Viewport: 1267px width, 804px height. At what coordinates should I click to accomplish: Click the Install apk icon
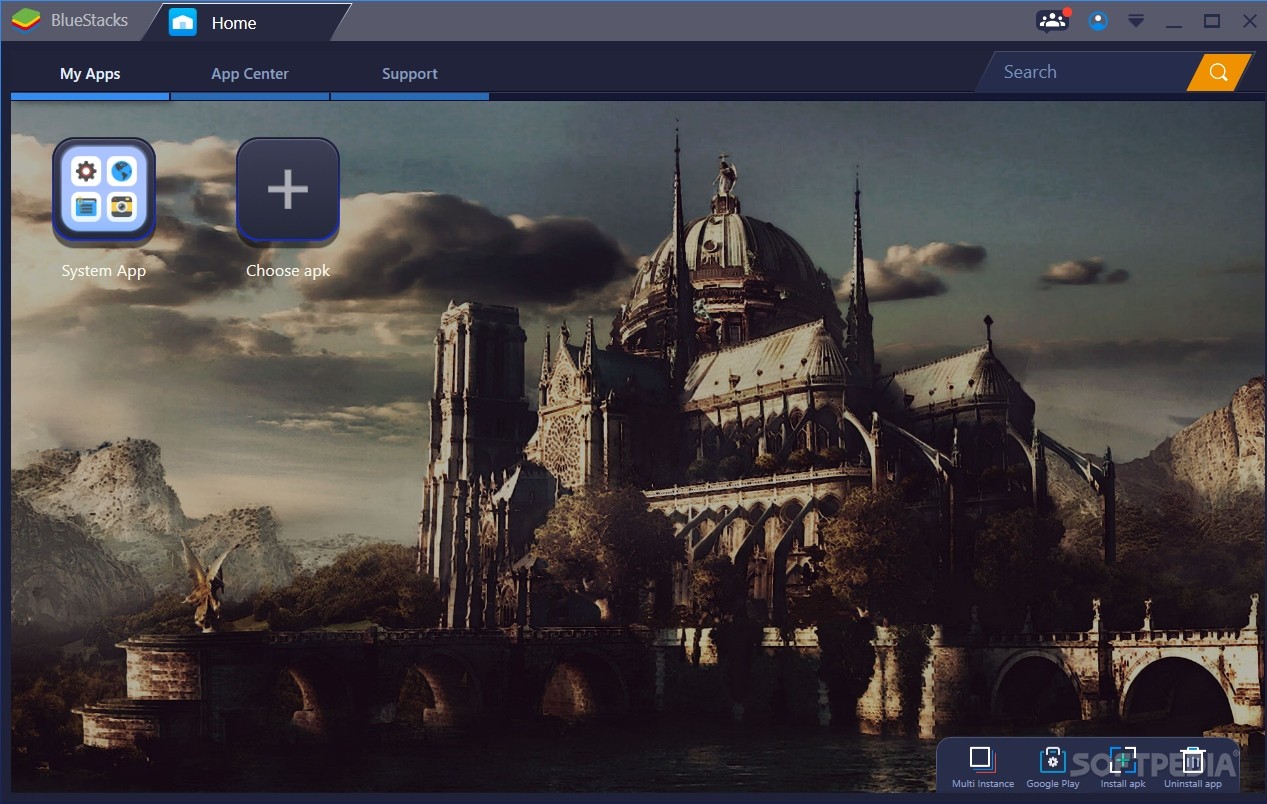pyautogui.click(x=1123, y=760)
